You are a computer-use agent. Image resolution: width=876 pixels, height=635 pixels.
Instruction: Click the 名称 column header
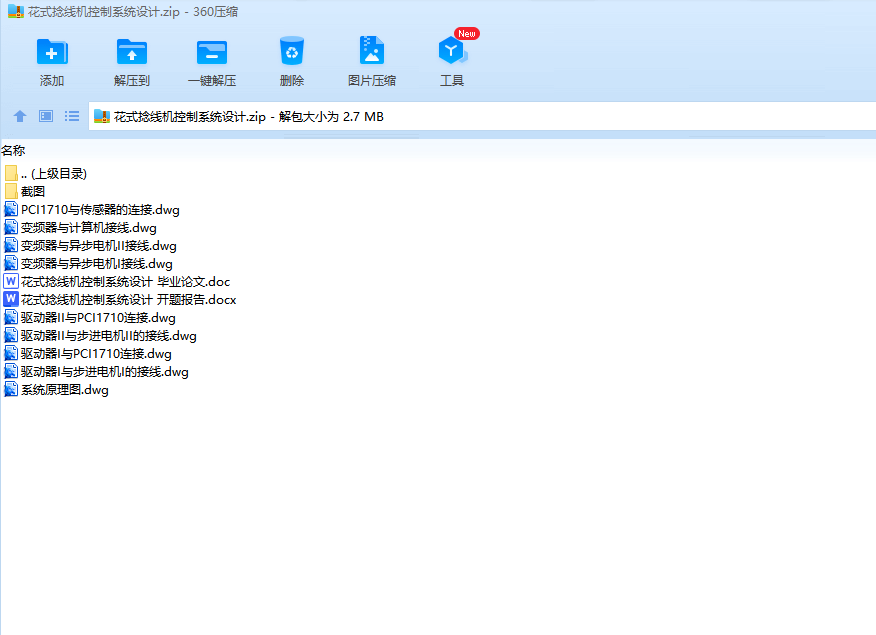(x=13, y=150)
